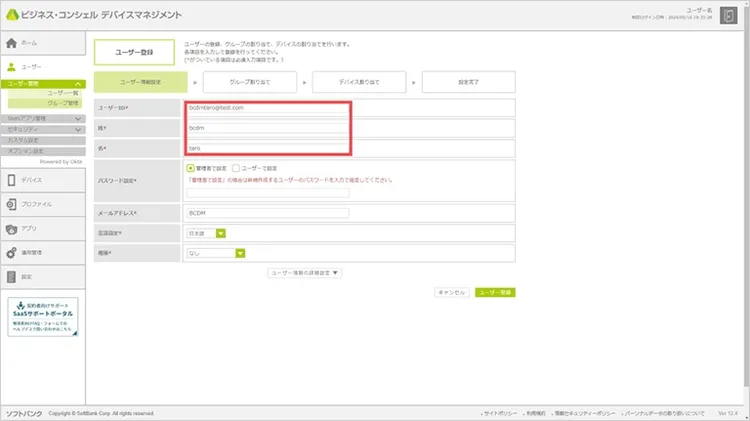
Task: Click the デバイス phone icon in the sidebar
Action: 11,180
